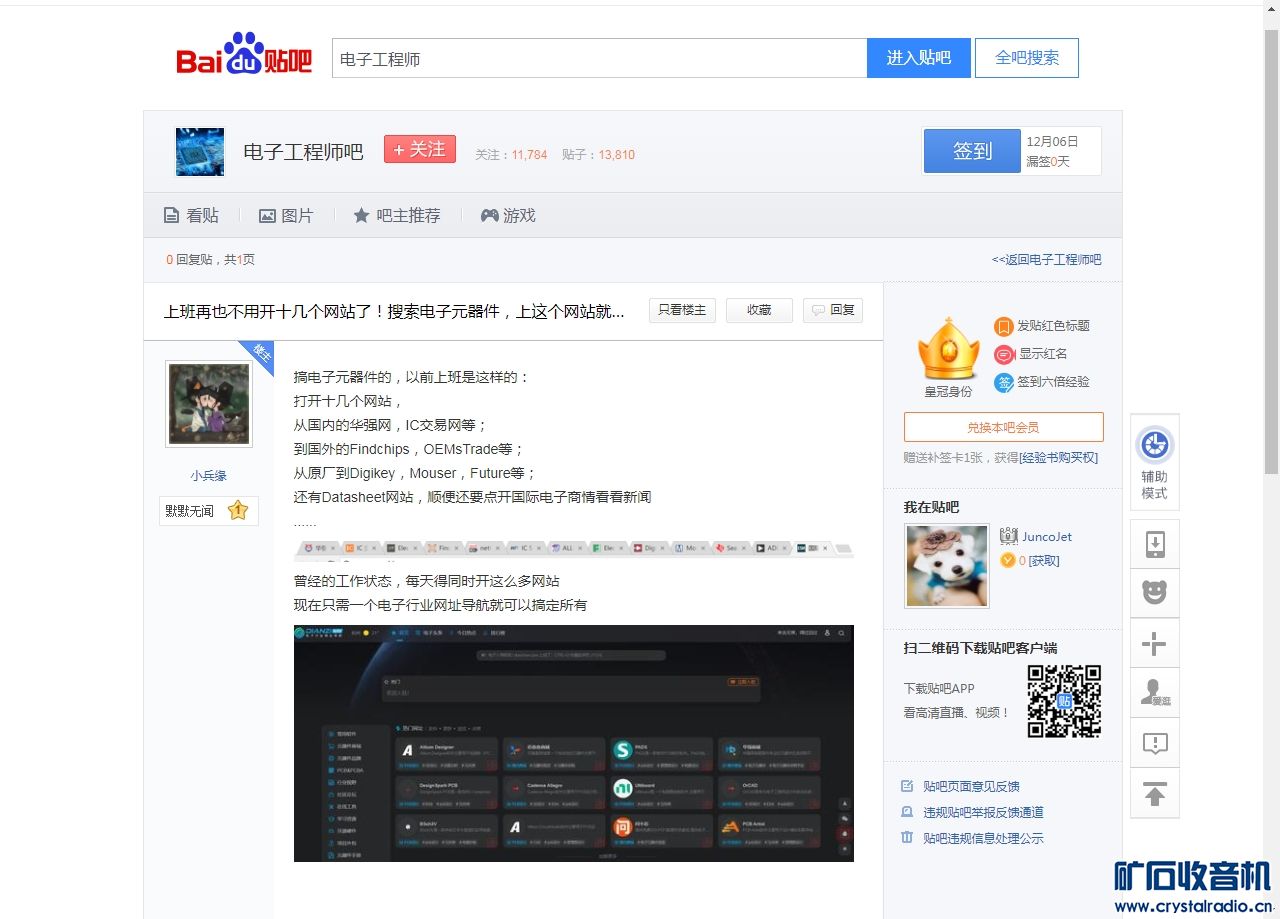This screenshot has width=1280, height=919.
Task: Click the 进入贴吧 button
Action: pyautogui.click(x=918, y=58)
